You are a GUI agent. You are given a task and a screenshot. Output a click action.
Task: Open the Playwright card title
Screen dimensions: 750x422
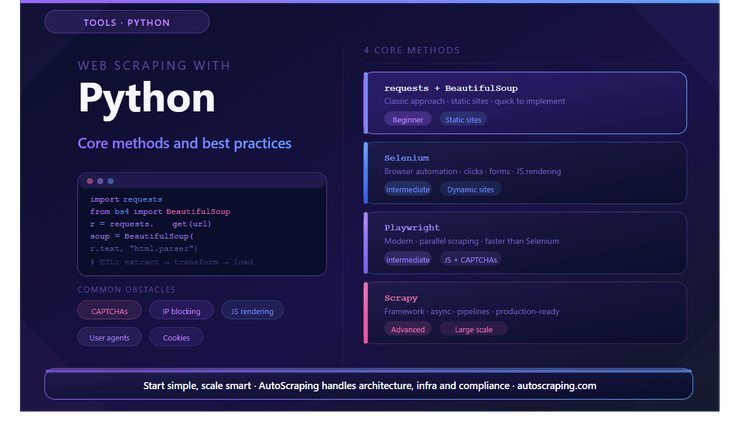point(412,228)
